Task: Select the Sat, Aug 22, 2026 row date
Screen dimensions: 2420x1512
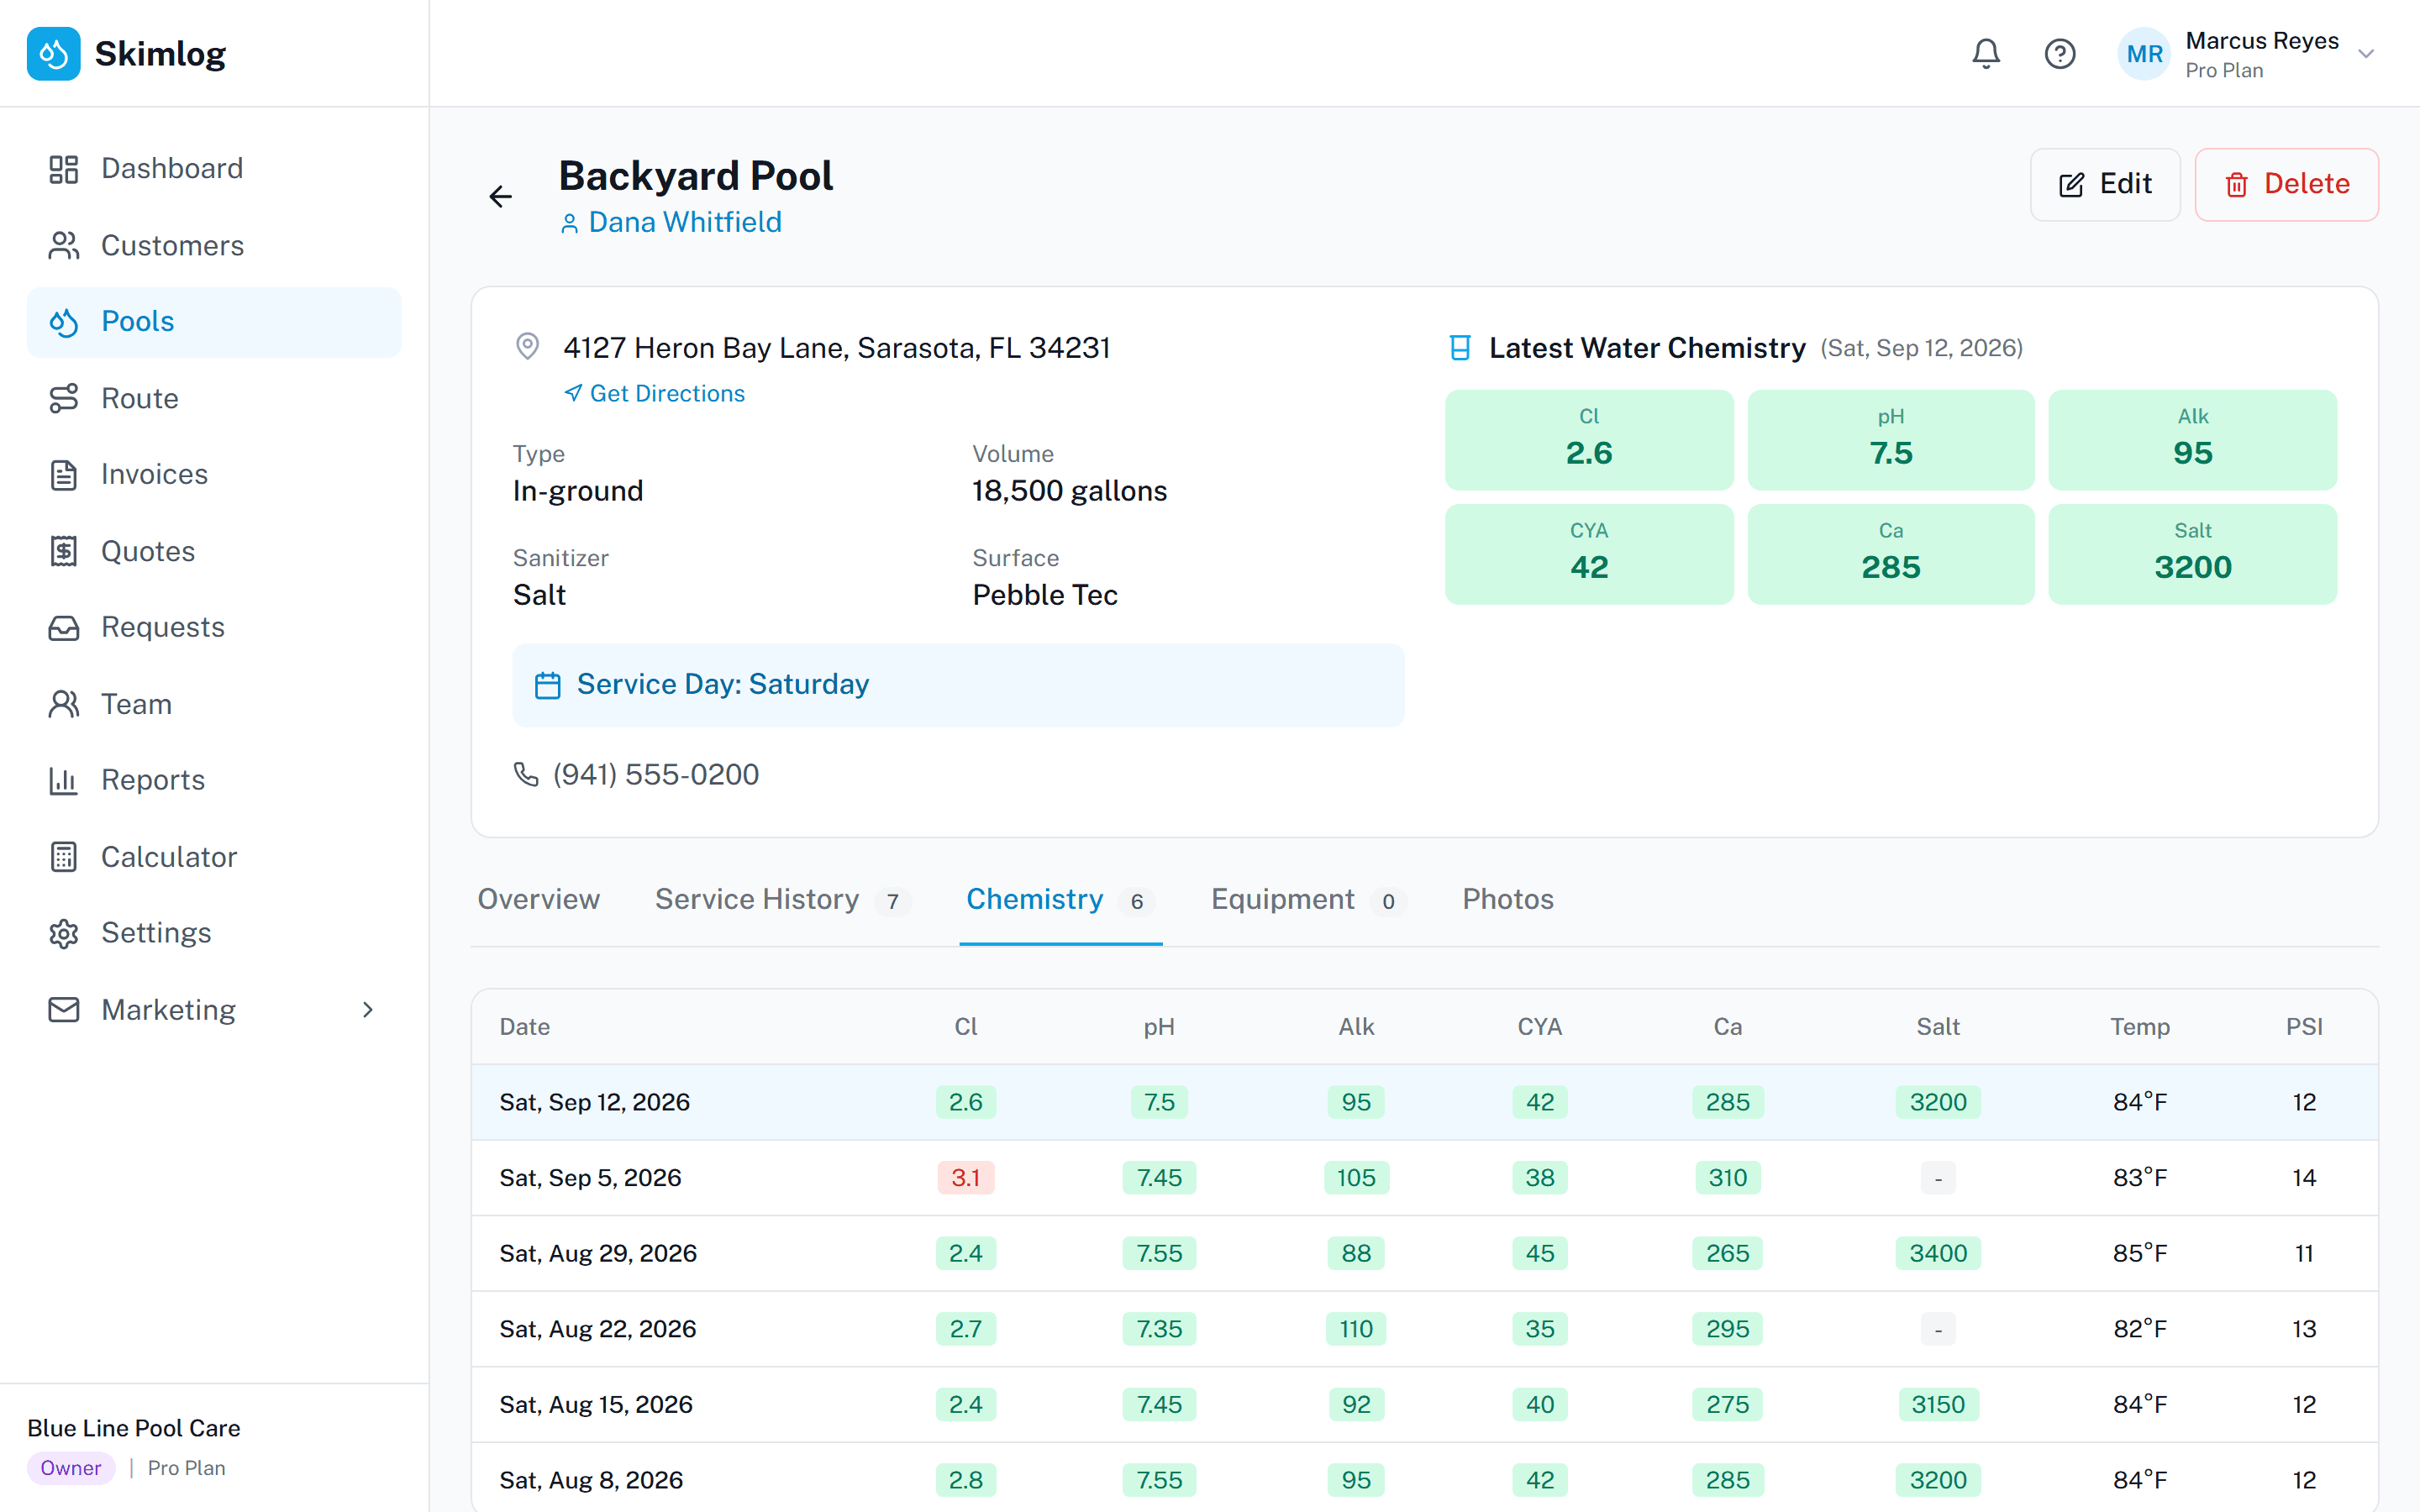Action: pyautogui.click(x=598, y=1329)
